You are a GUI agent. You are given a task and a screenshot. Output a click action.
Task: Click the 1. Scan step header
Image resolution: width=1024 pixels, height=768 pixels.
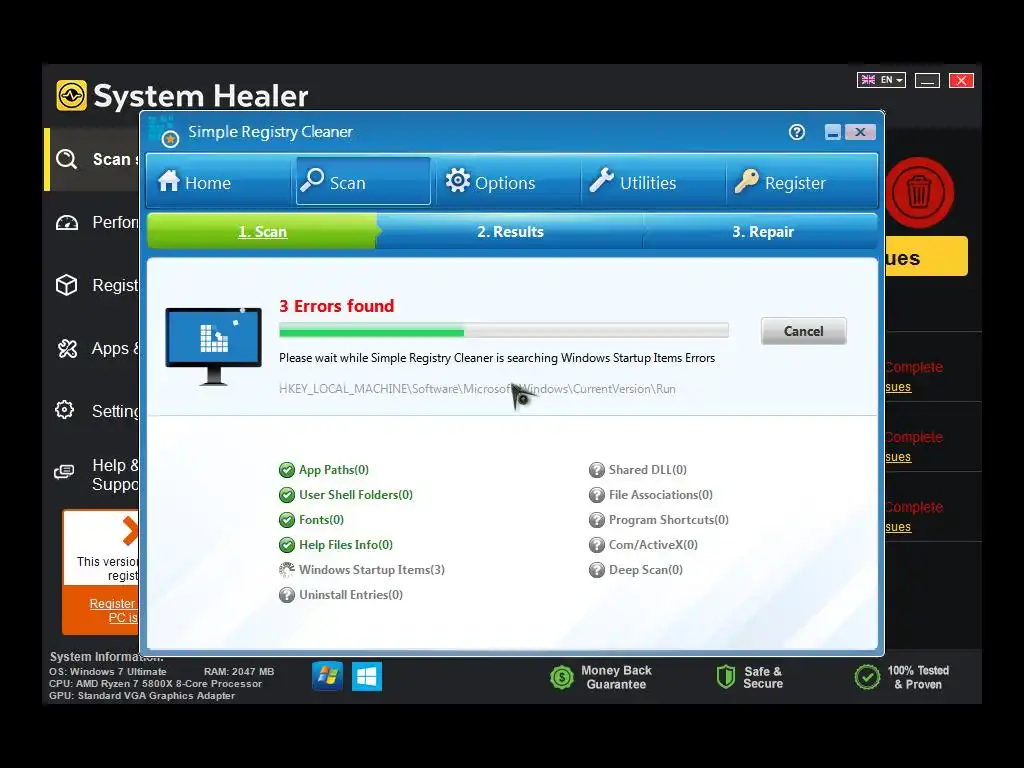(263, 232)
